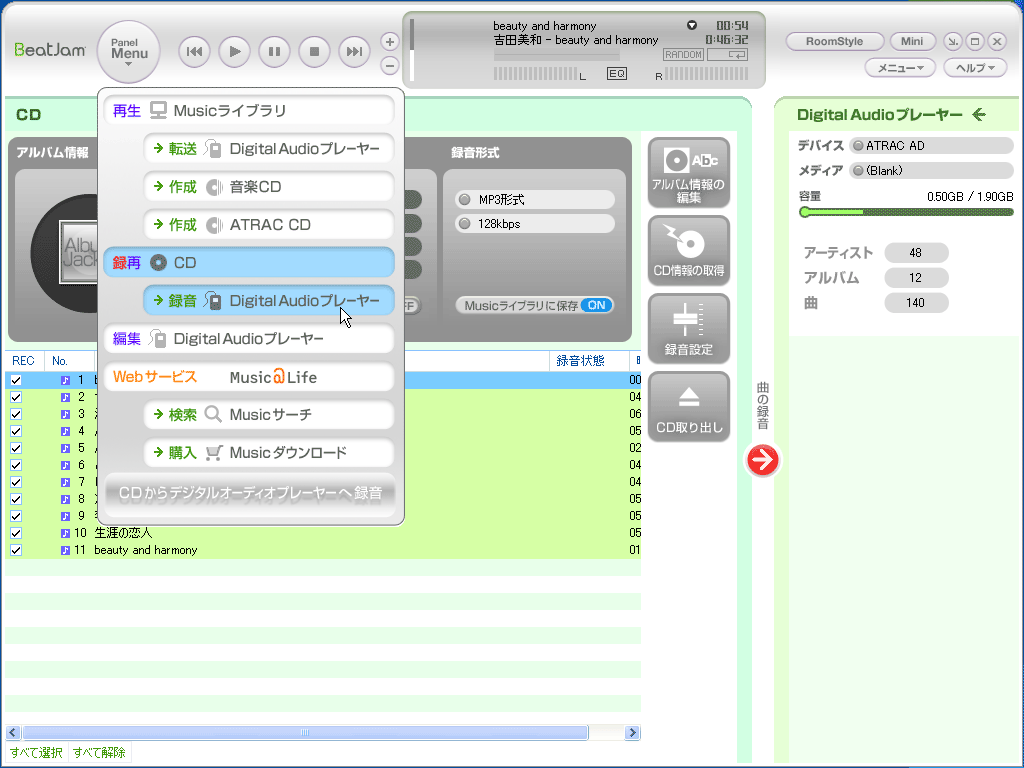Open 録音設定 recording settings

[688, 328]
